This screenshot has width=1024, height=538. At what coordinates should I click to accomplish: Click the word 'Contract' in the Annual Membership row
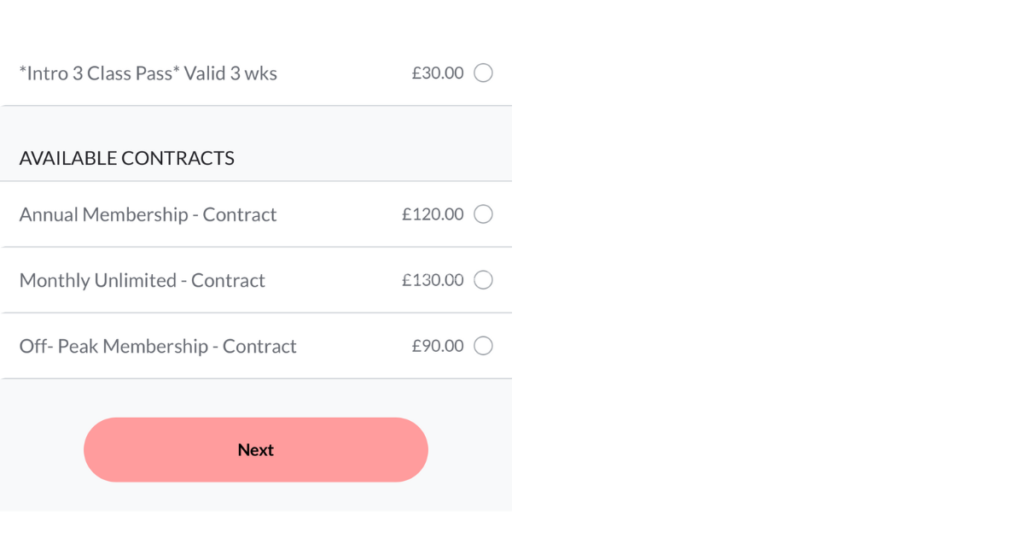240,215
